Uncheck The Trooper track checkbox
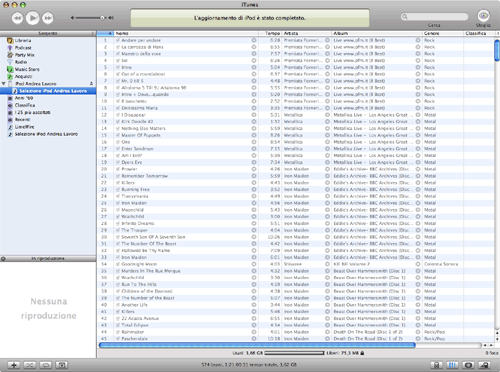The image size is (500, 372). coord(118,230)
